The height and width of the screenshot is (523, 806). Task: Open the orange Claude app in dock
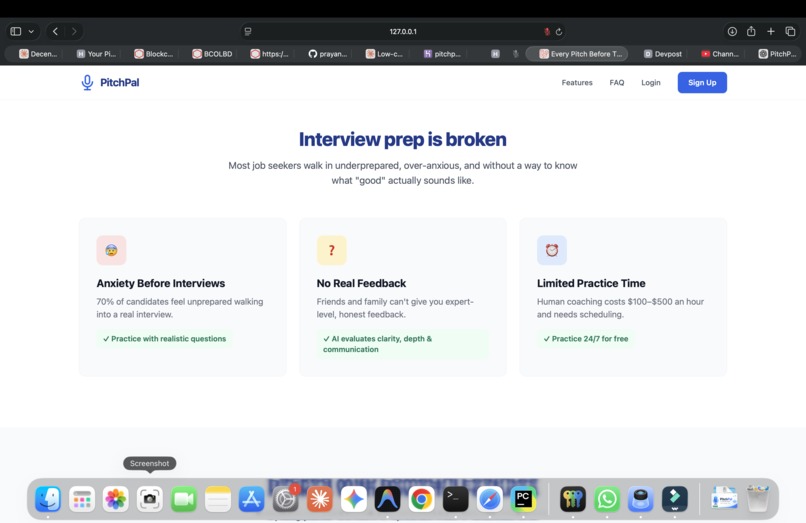(x=320, y=499)
